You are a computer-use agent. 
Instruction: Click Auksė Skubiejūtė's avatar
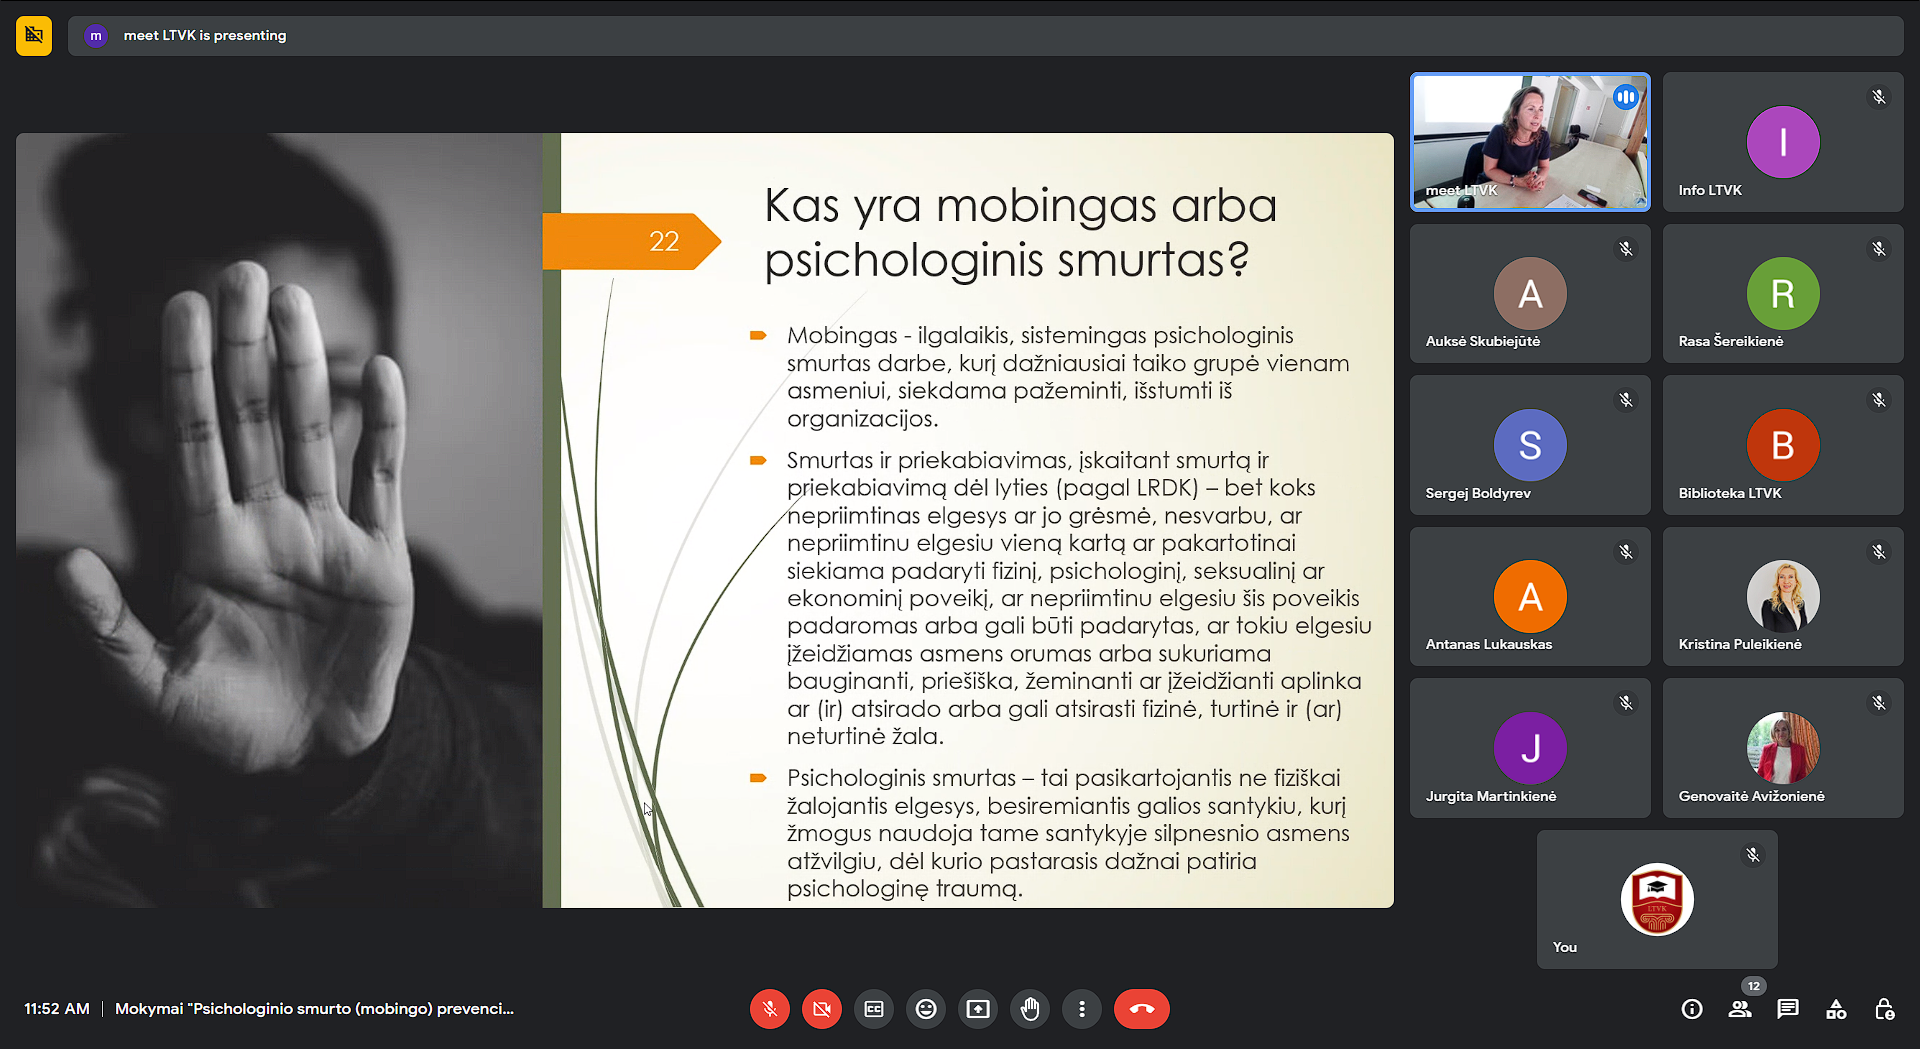point(1530,293)
